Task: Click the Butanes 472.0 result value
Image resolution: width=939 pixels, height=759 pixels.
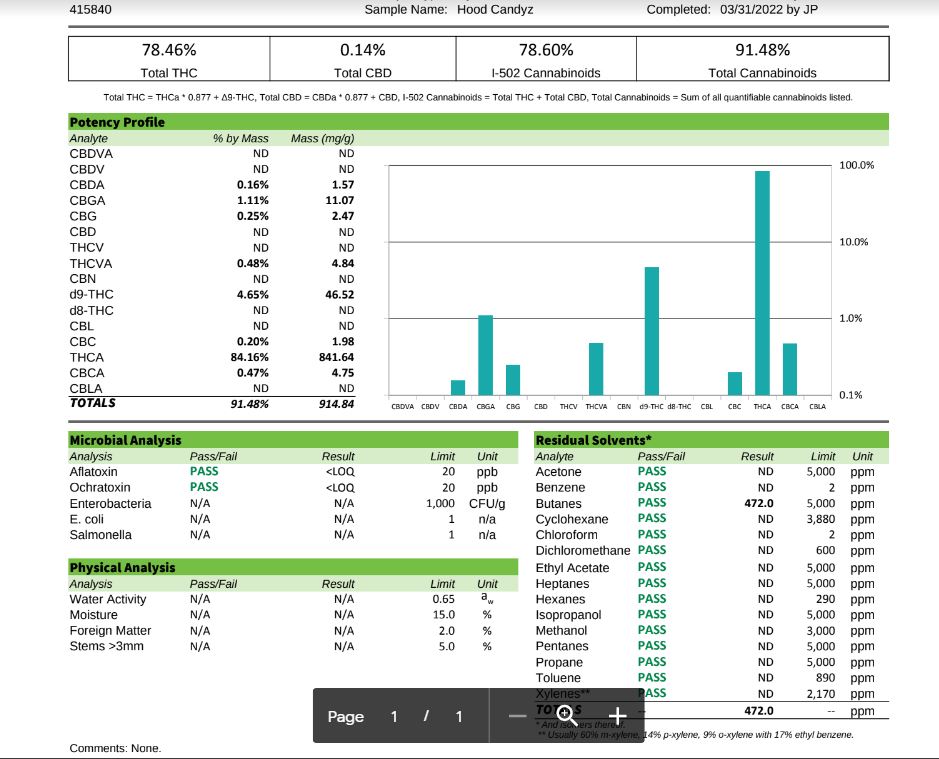Action: pos(759,503)
